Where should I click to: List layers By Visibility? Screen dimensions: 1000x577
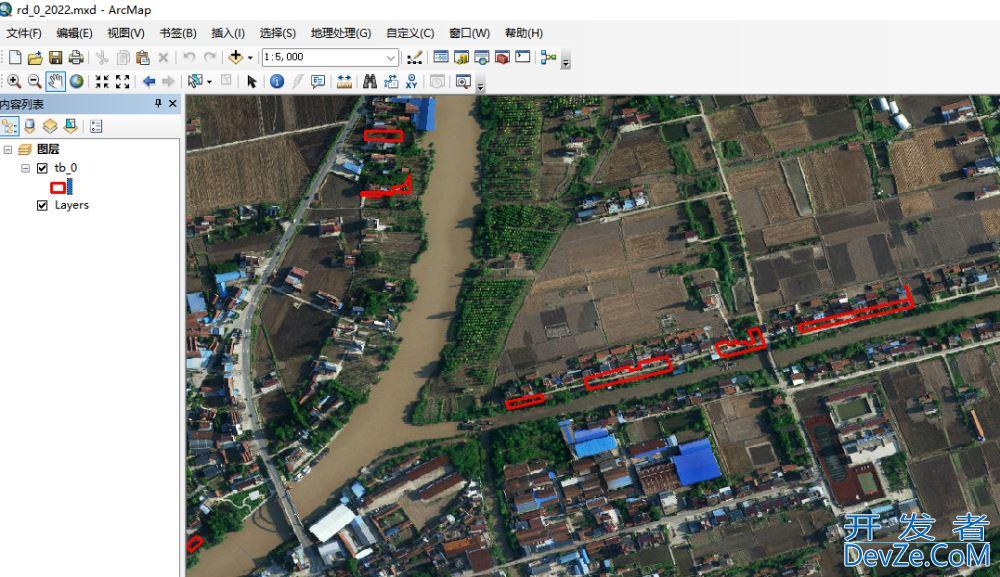coord(50,126)
